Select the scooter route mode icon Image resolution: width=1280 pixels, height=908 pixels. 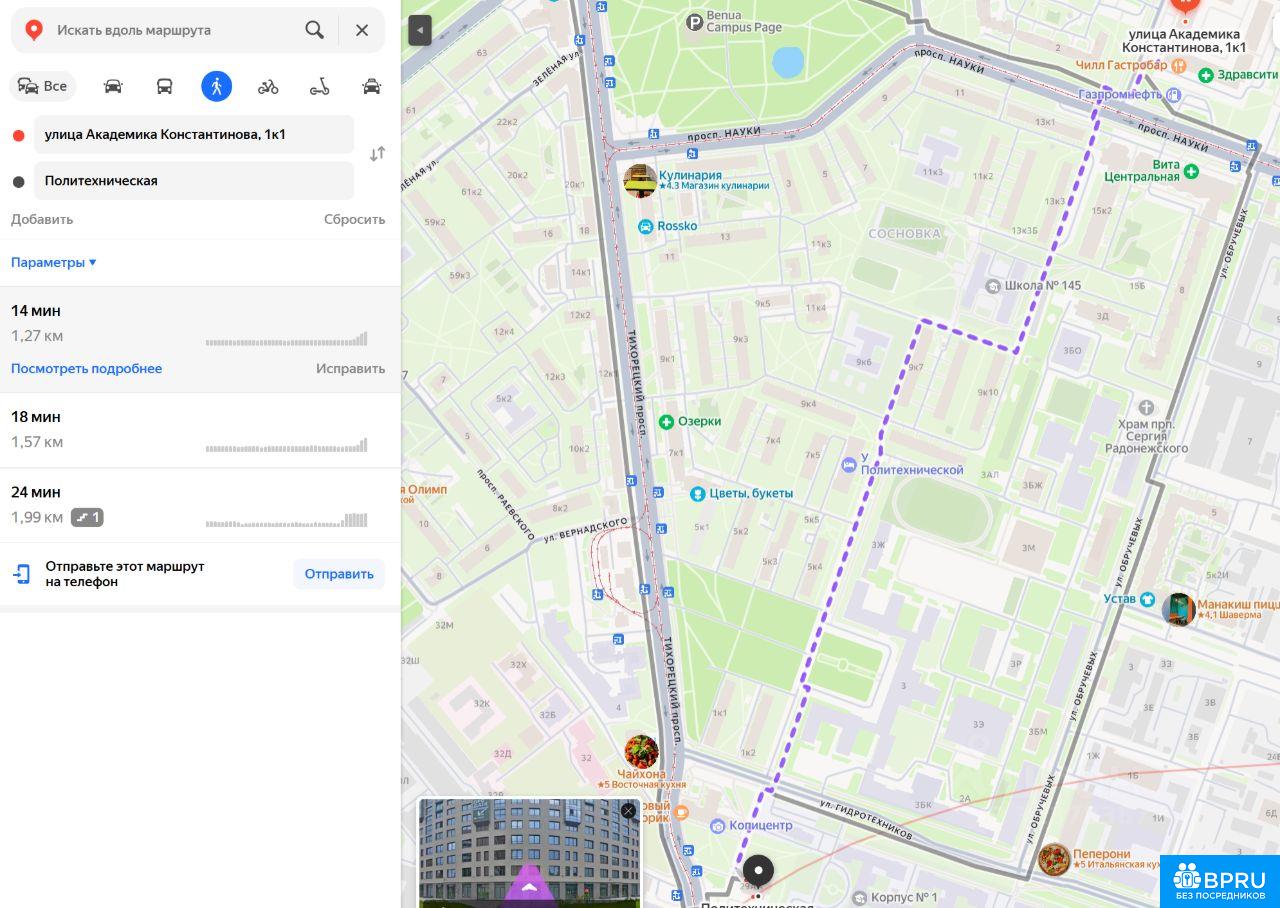319,86
